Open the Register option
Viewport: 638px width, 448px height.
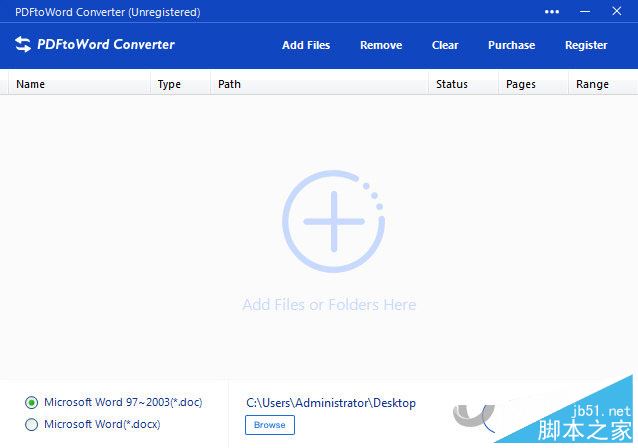[586, 46]
